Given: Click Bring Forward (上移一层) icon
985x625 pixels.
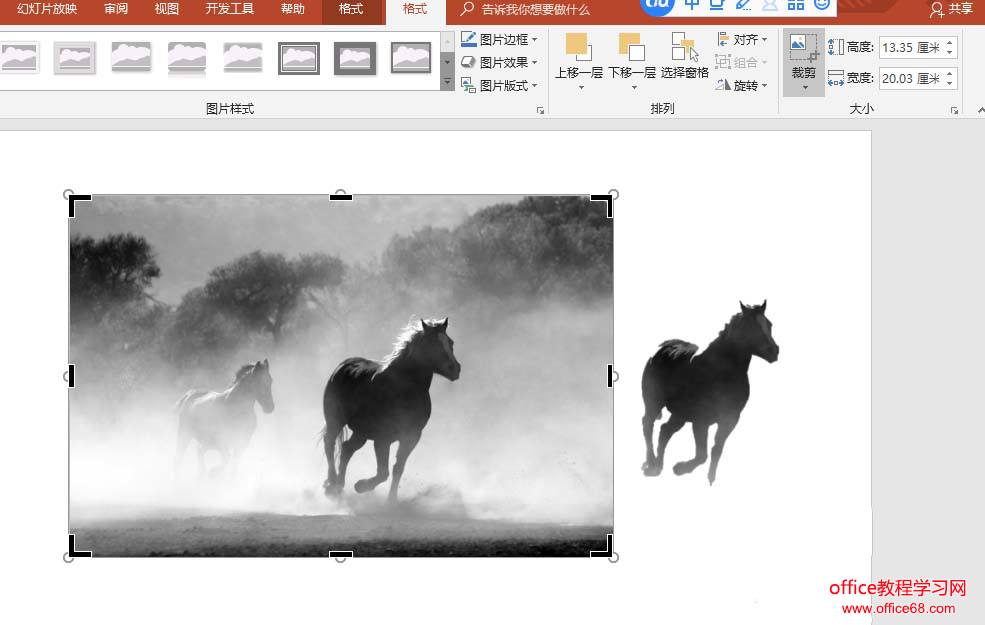Looking at the screenshot, I should (578, 46).
